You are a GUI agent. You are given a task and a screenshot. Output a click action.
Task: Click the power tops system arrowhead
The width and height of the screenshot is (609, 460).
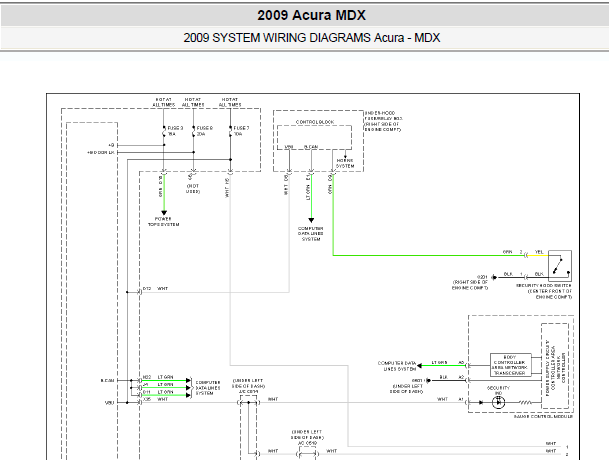164,213
